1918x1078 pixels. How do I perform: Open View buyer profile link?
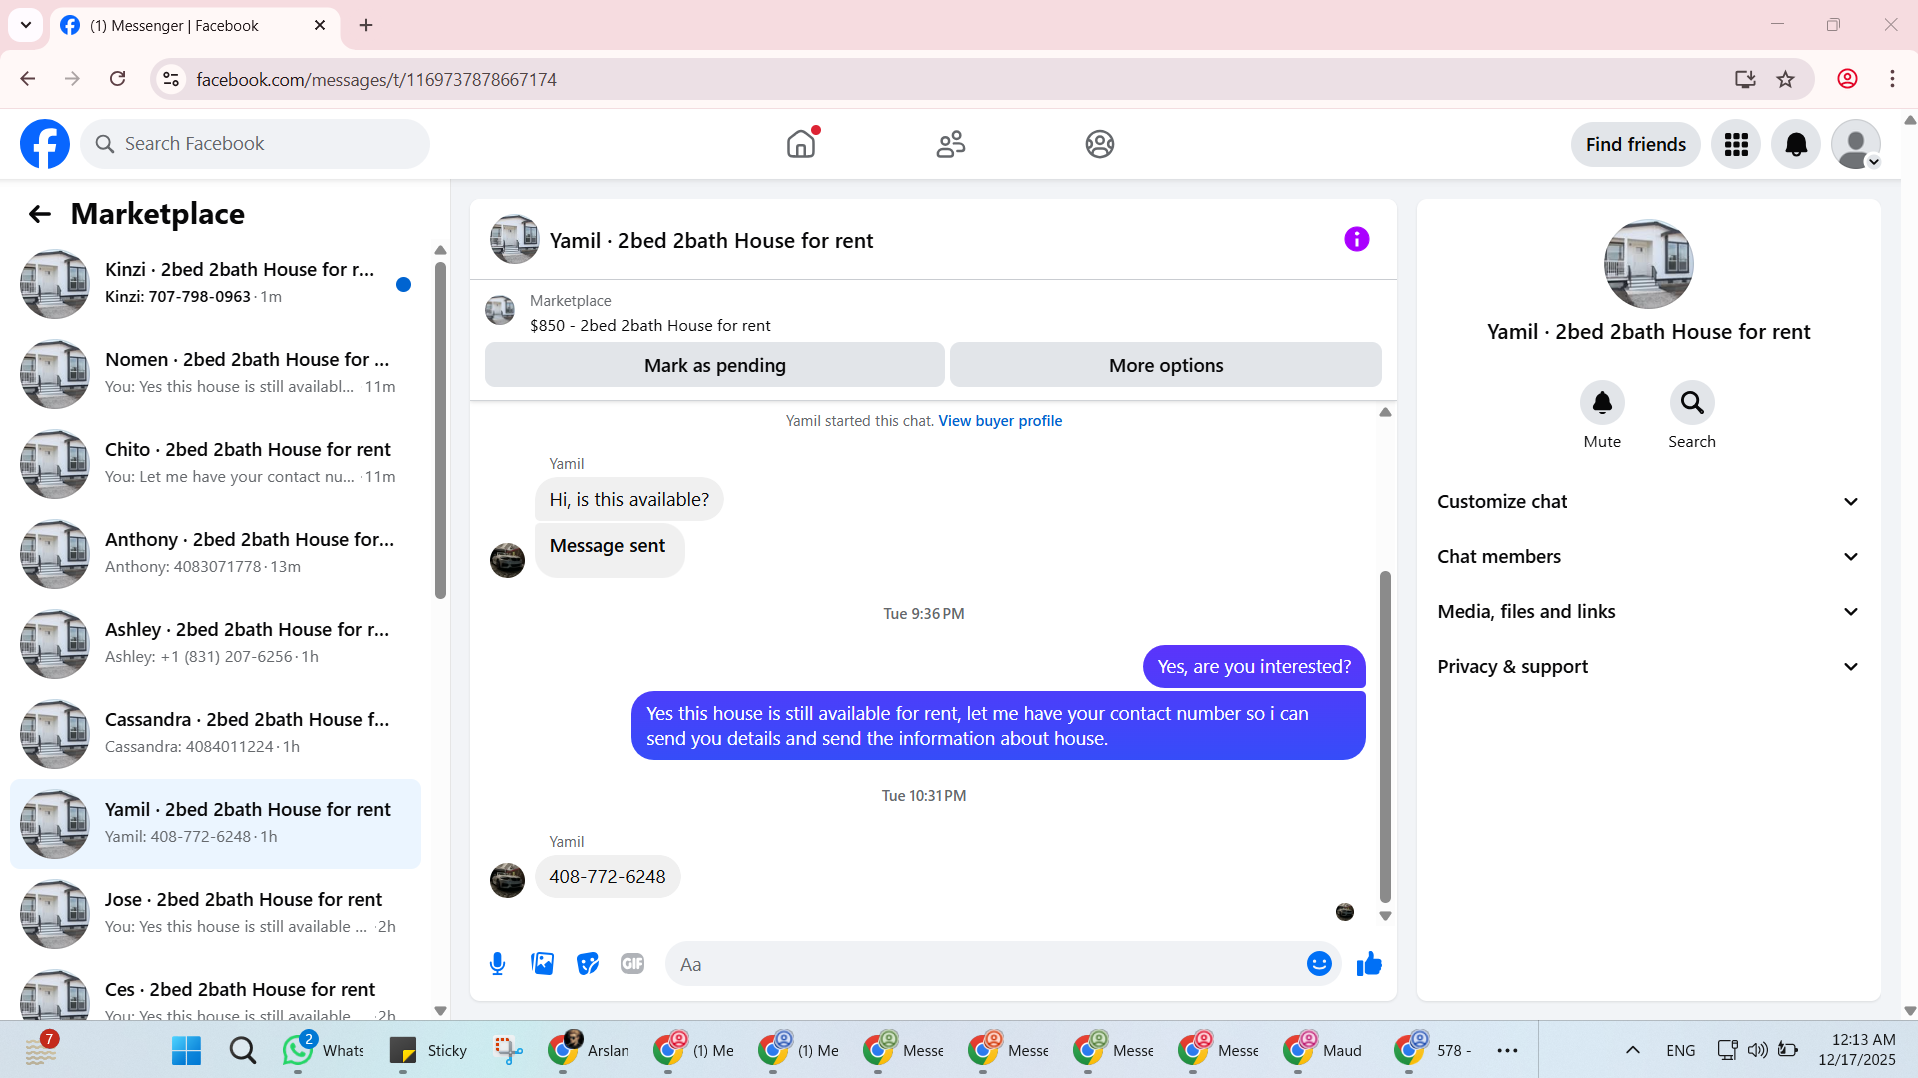coord(1000,421)
